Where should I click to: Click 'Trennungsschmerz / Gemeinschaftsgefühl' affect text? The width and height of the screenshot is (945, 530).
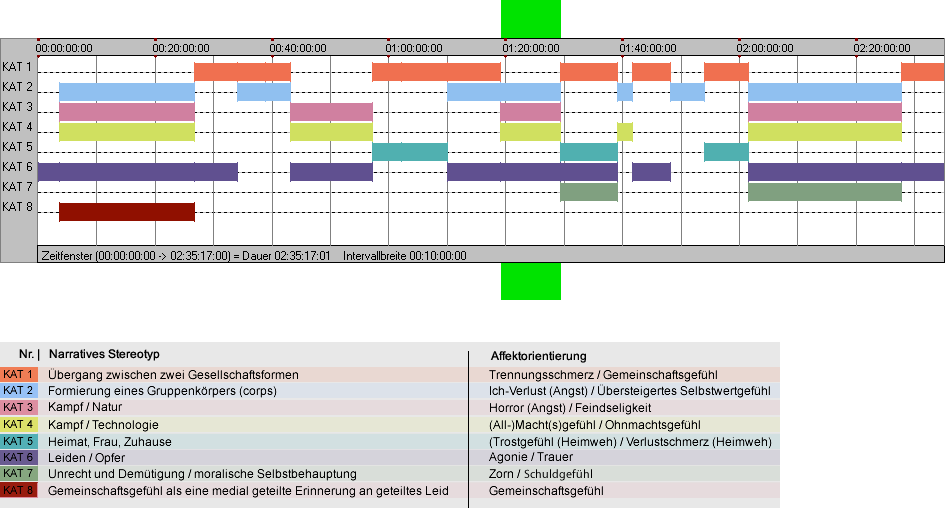603,374
